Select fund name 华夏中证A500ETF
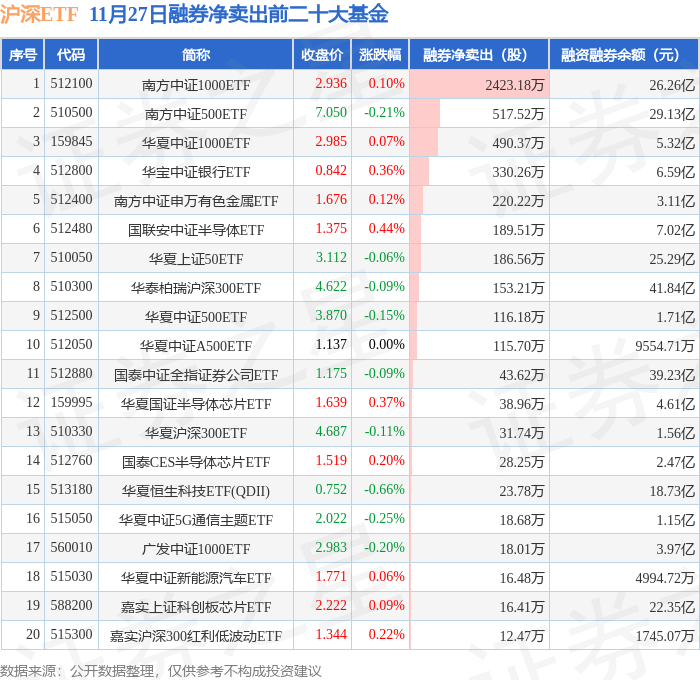This screenshot has height=680, width=700. point(196,346)
